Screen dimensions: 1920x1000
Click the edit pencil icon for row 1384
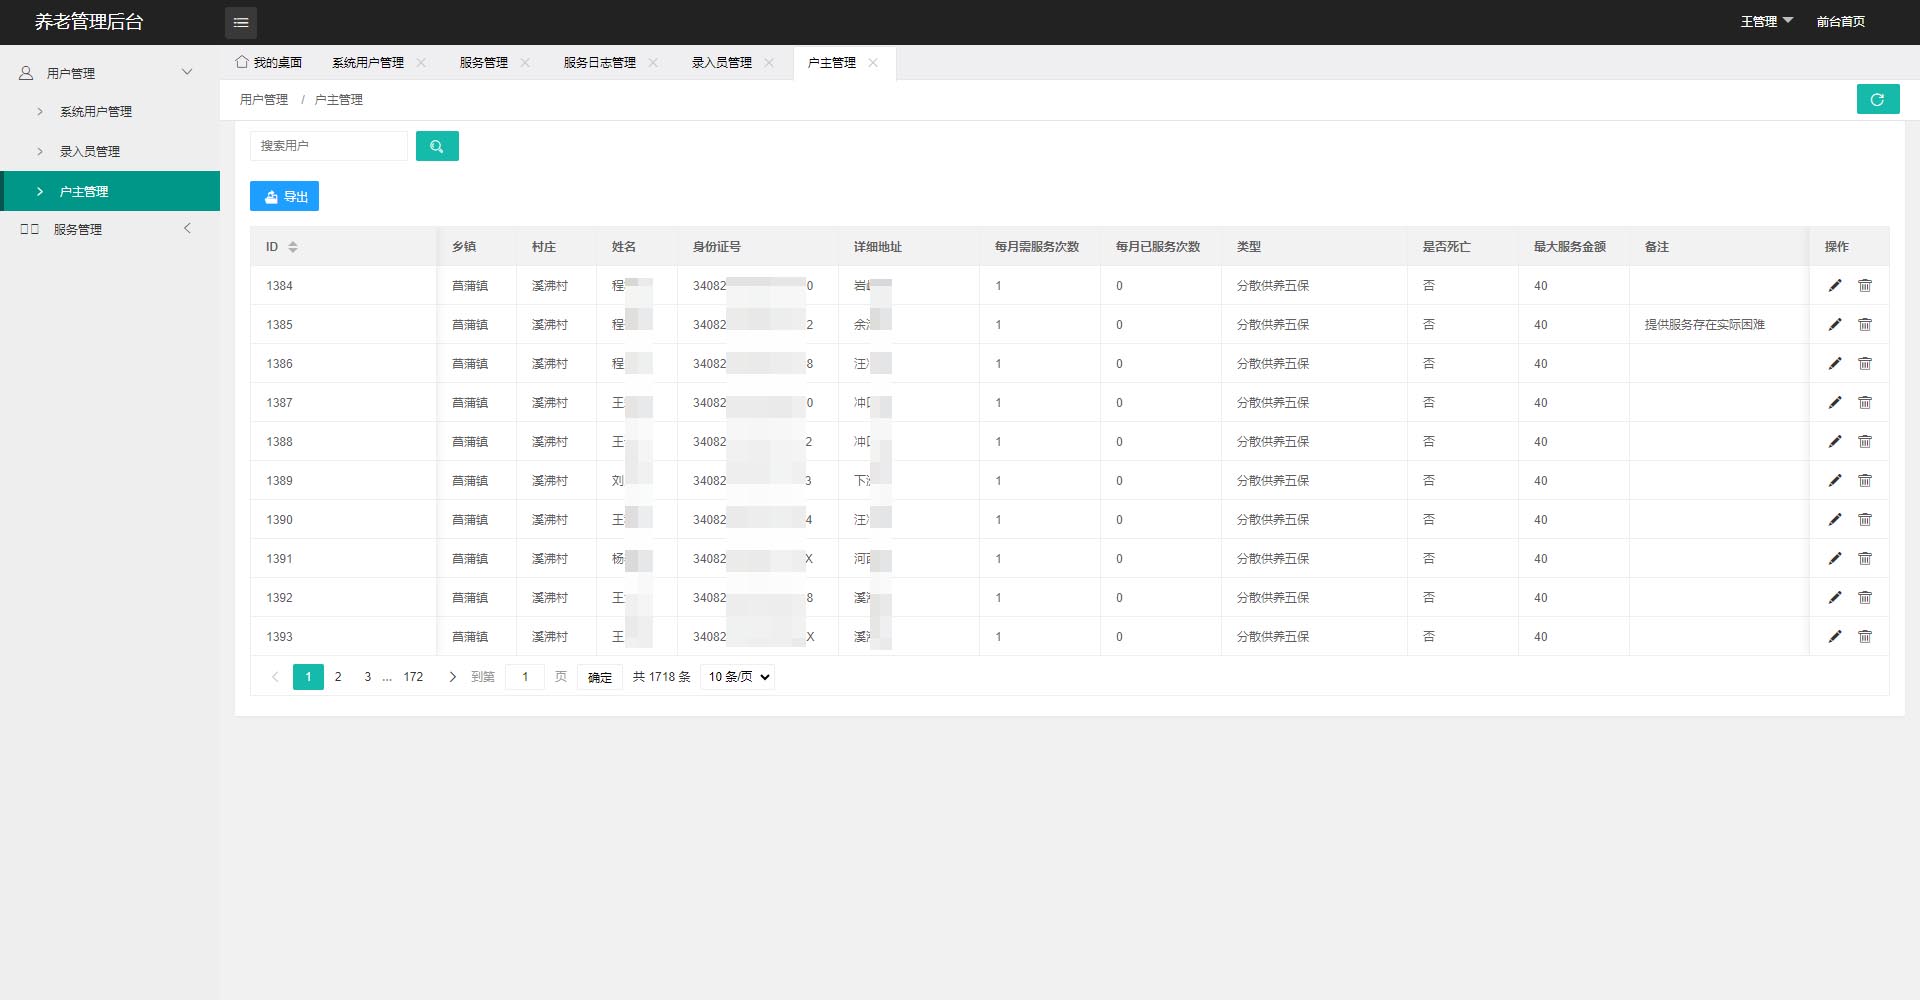(1835, 286)
